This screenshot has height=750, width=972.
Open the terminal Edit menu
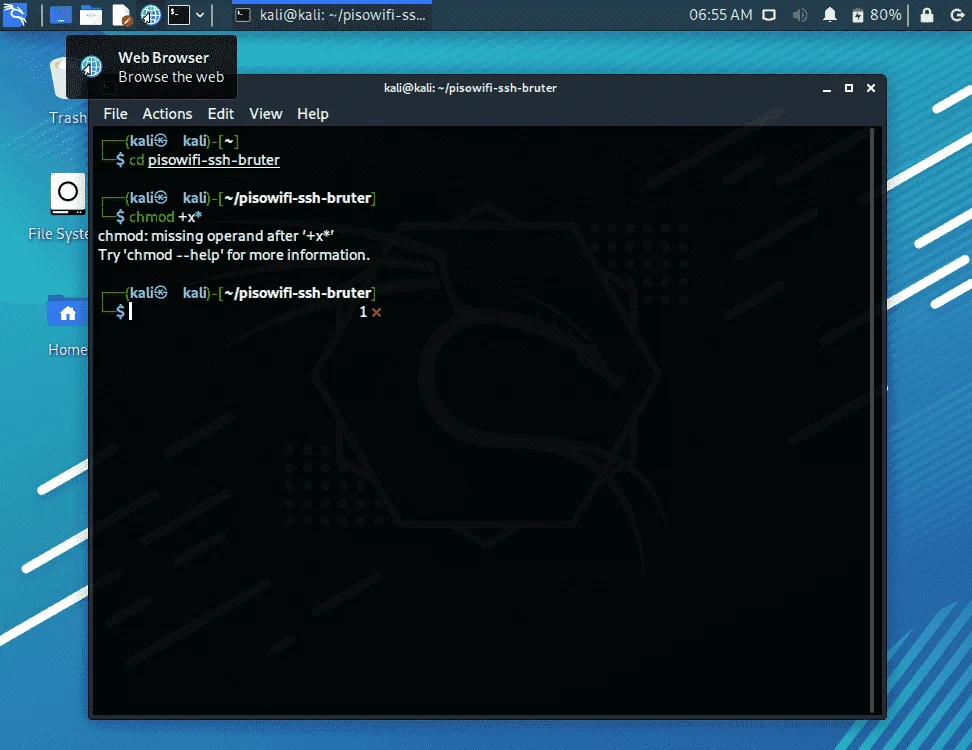[x=221, y=114]
